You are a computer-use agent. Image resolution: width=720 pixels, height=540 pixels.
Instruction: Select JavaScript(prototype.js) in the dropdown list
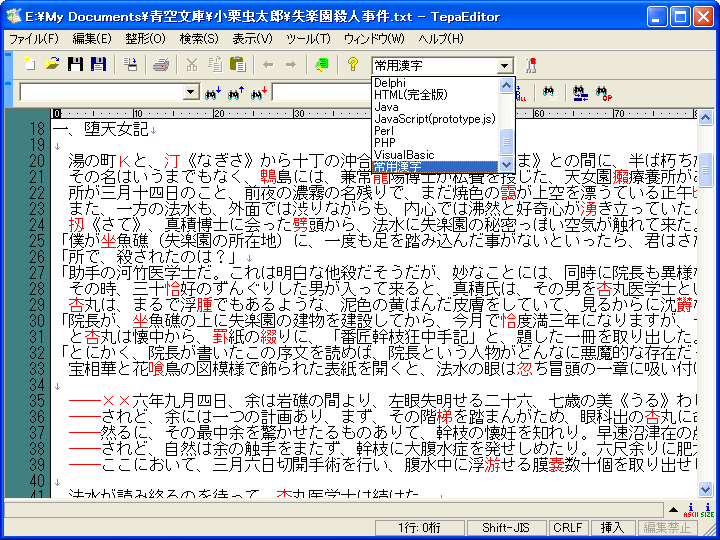[x=433, y=119]
